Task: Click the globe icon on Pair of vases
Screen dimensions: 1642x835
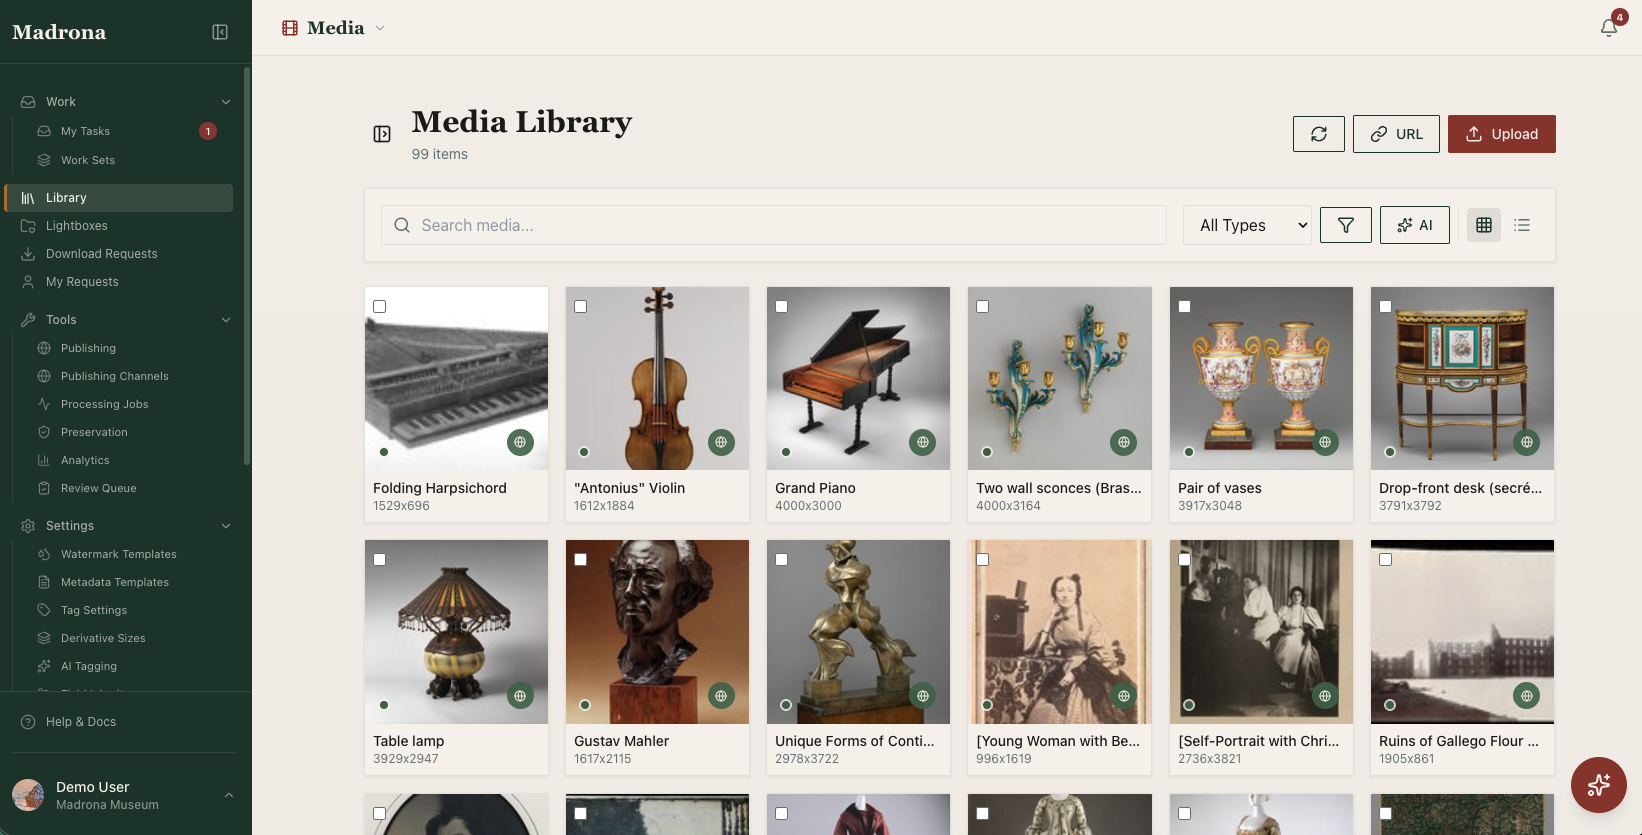Action: (x=1325, y=442)
